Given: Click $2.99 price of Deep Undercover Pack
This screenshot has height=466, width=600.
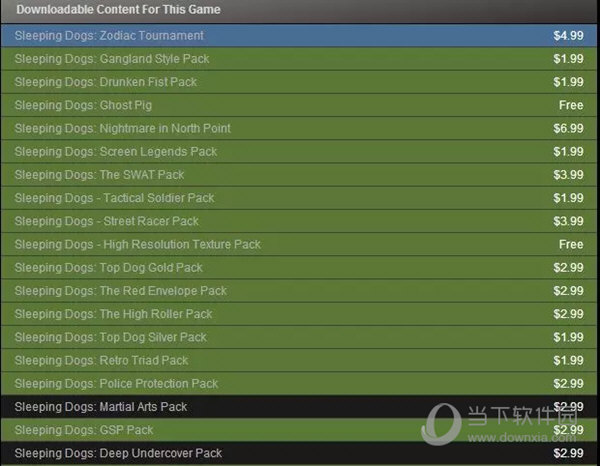Looking at the screenshot, I should (568, 453).
